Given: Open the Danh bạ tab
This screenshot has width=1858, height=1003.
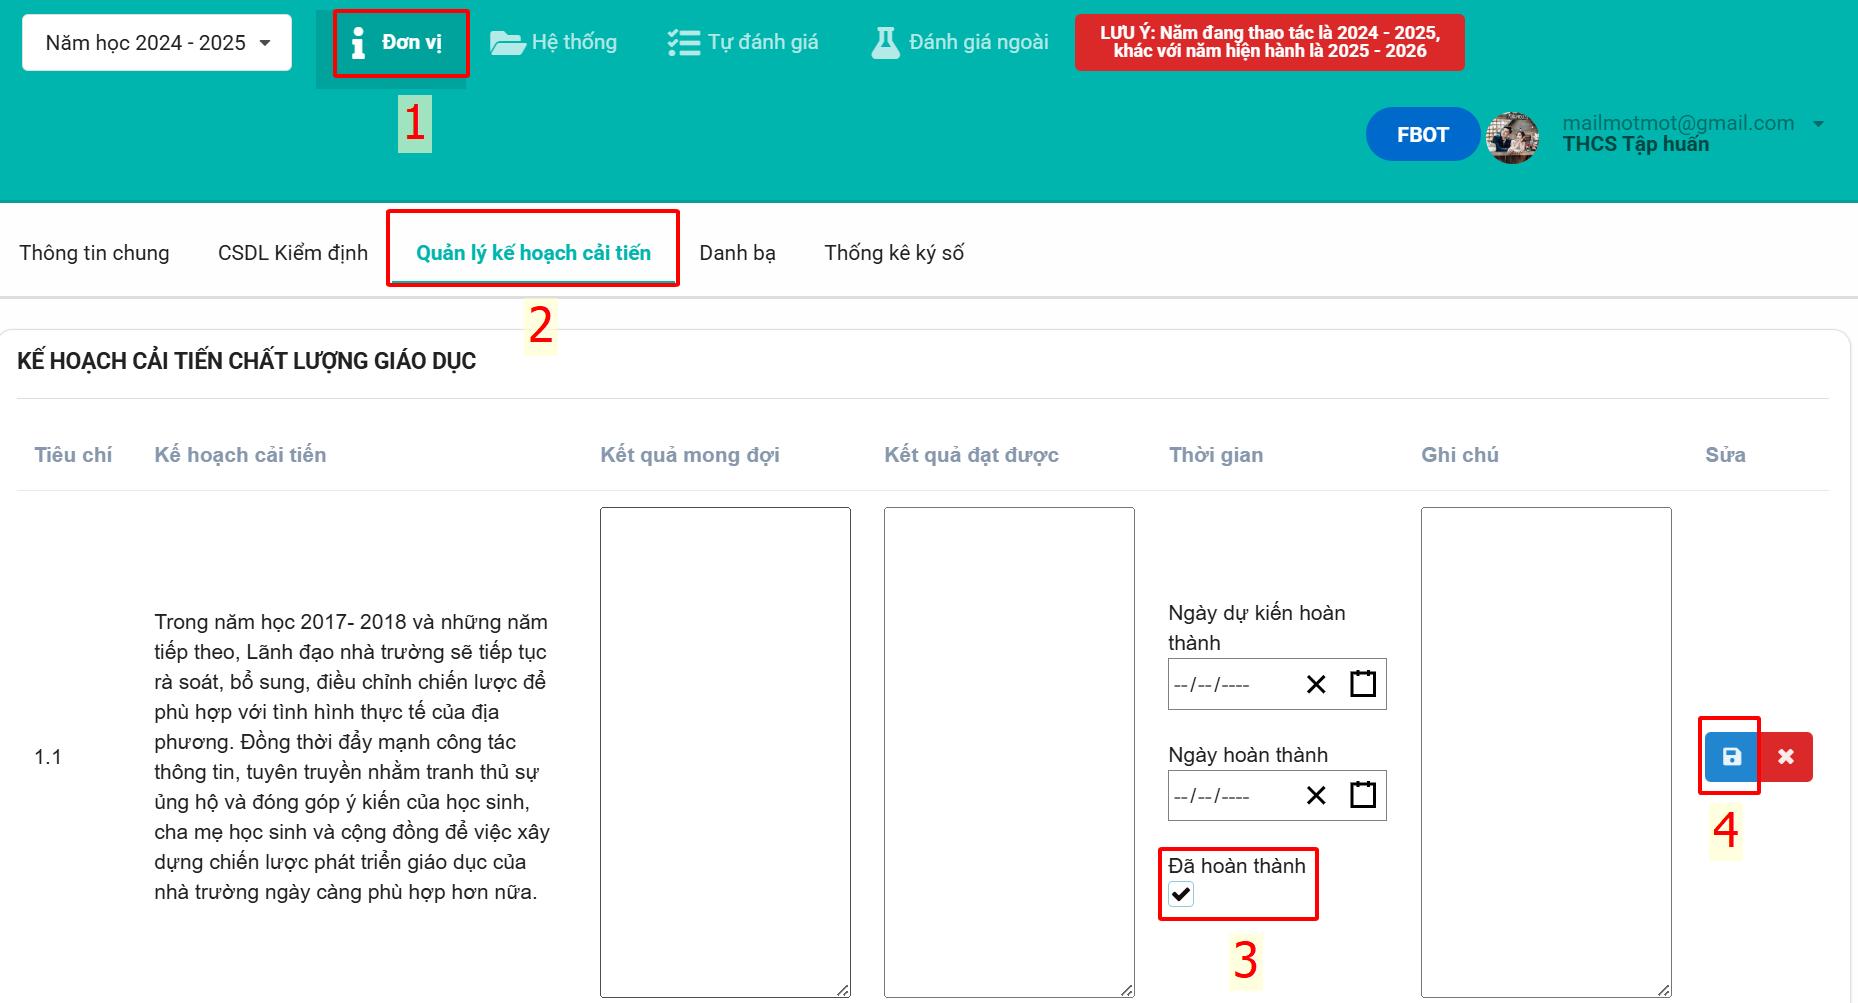Looking at the screenshot, I should (x=737, y=253).
